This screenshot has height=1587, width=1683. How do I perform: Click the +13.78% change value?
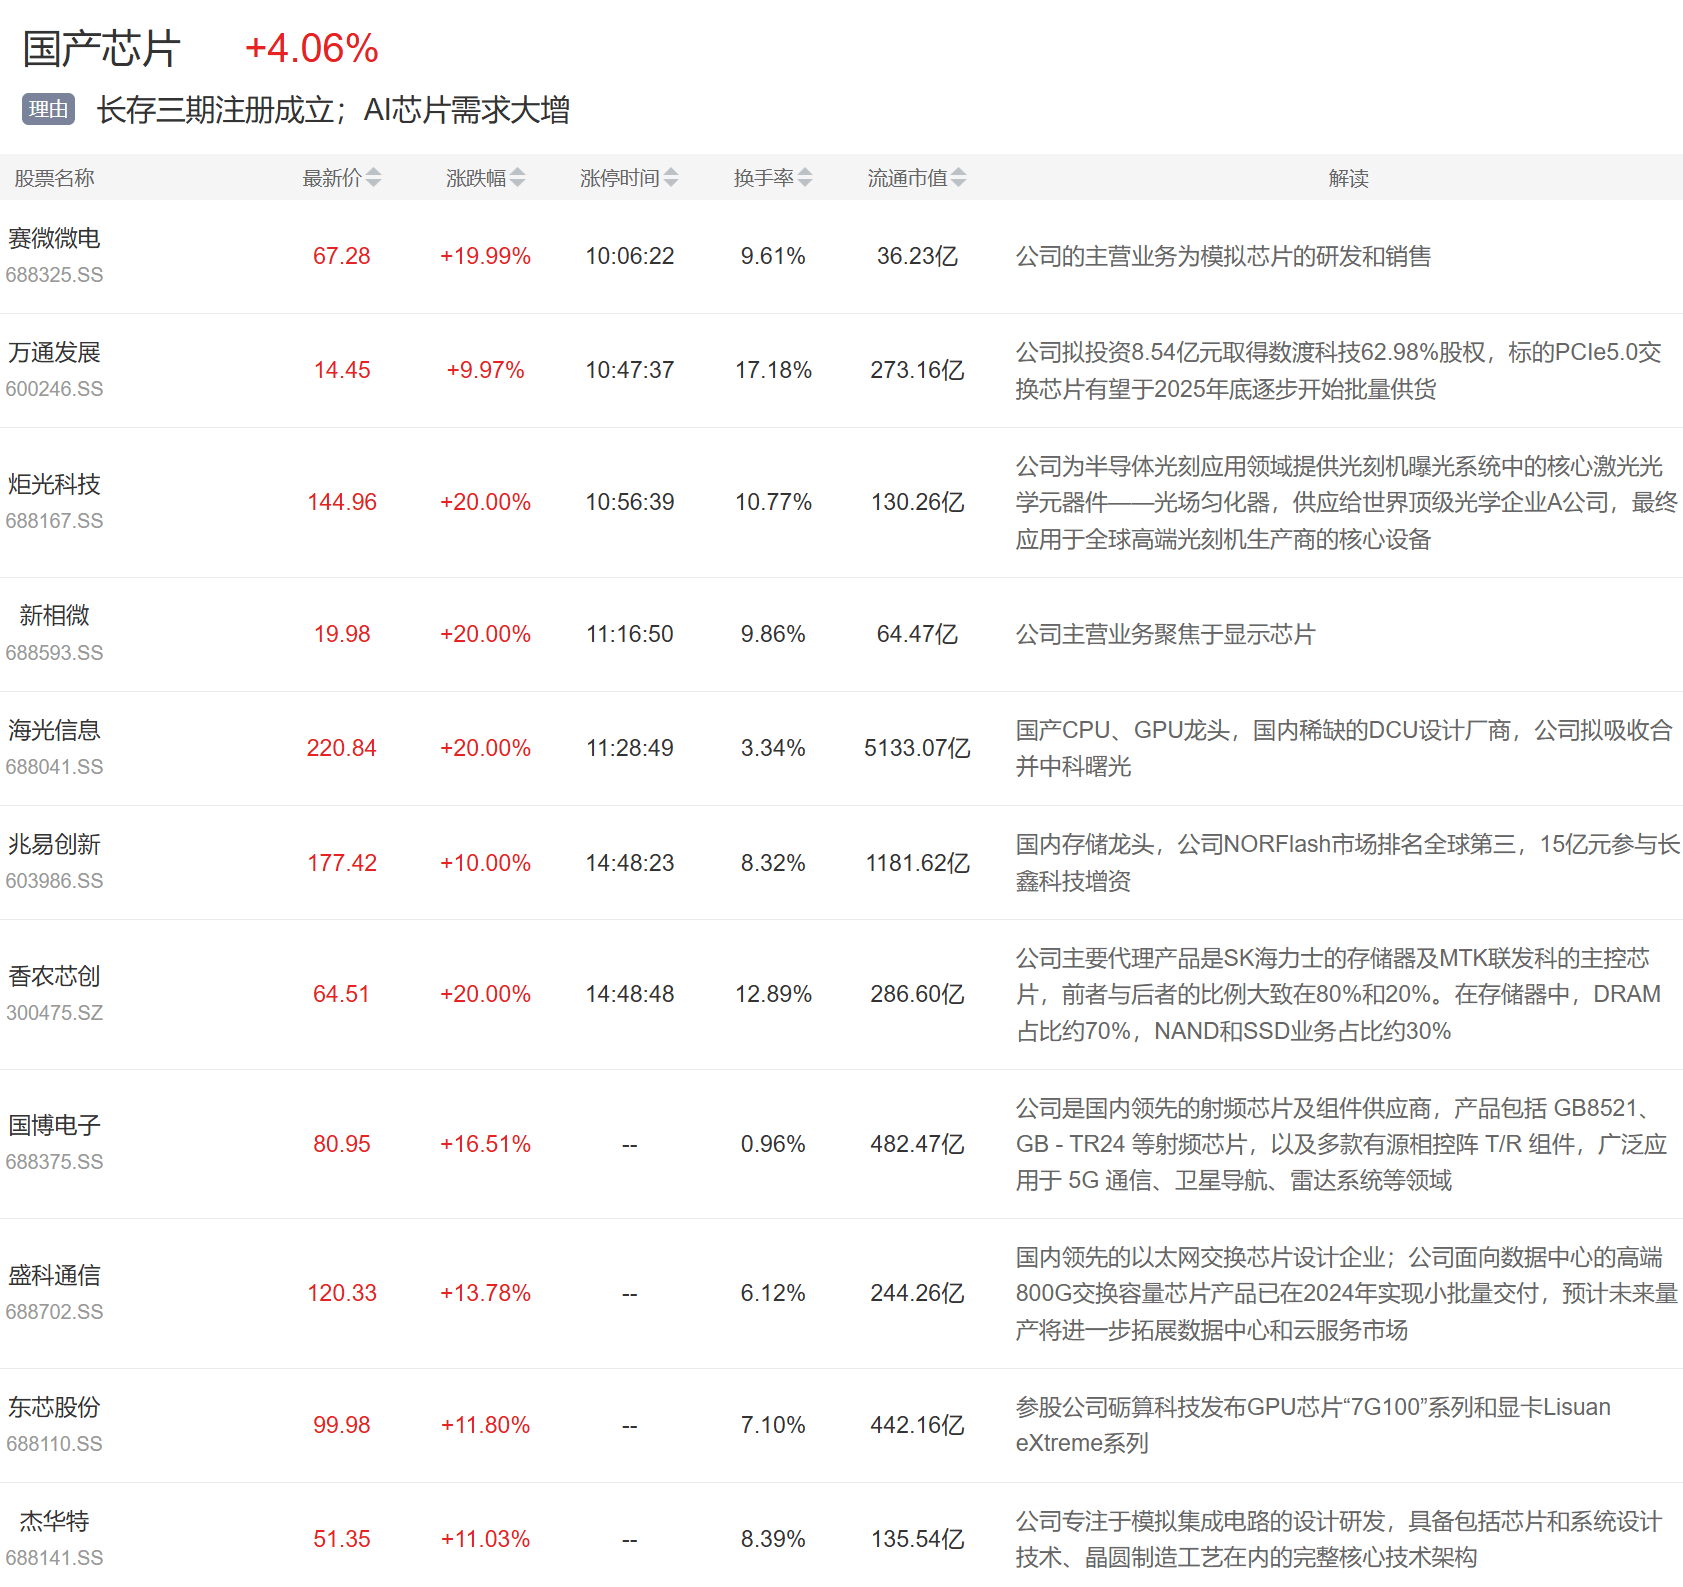485,1293
